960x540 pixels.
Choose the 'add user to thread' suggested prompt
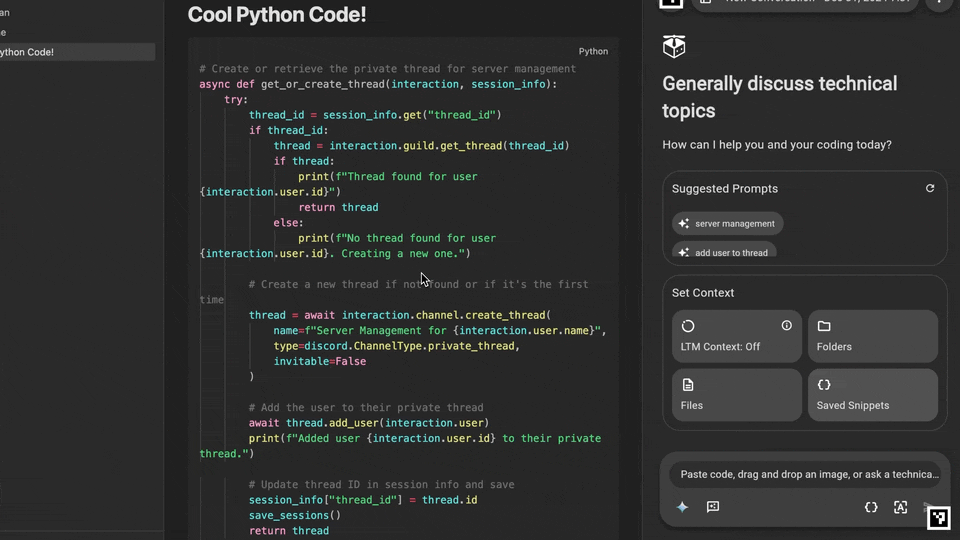pyautogui.click(x=724, y=252)
